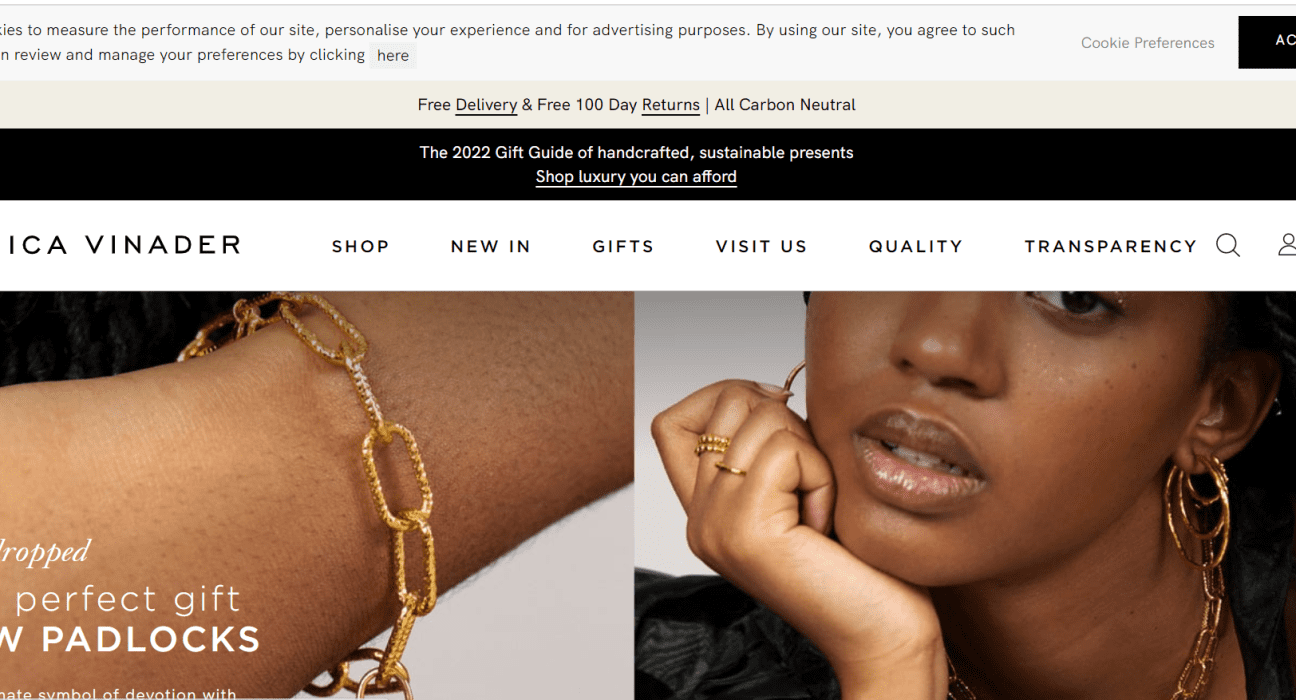Go home via Monica Vinader logo
1296x700 pixels.
[x=120, y=245]
